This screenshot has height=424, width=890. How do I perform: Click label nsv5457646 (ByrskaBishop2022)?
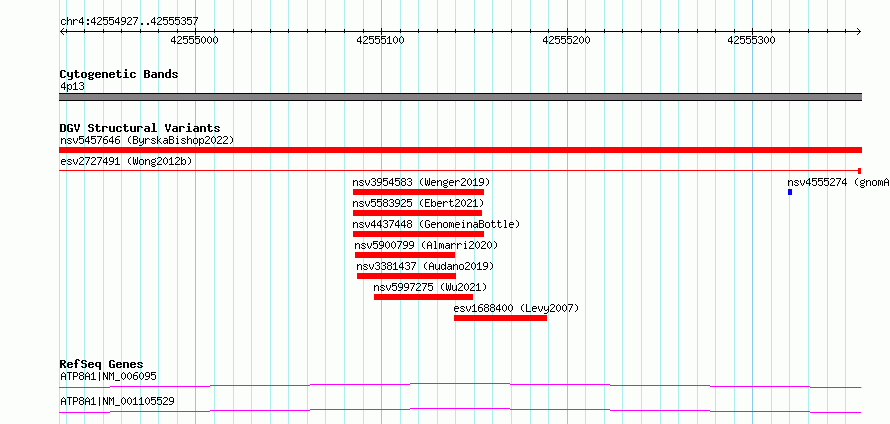pyautogui.click(x=147, y=140)
